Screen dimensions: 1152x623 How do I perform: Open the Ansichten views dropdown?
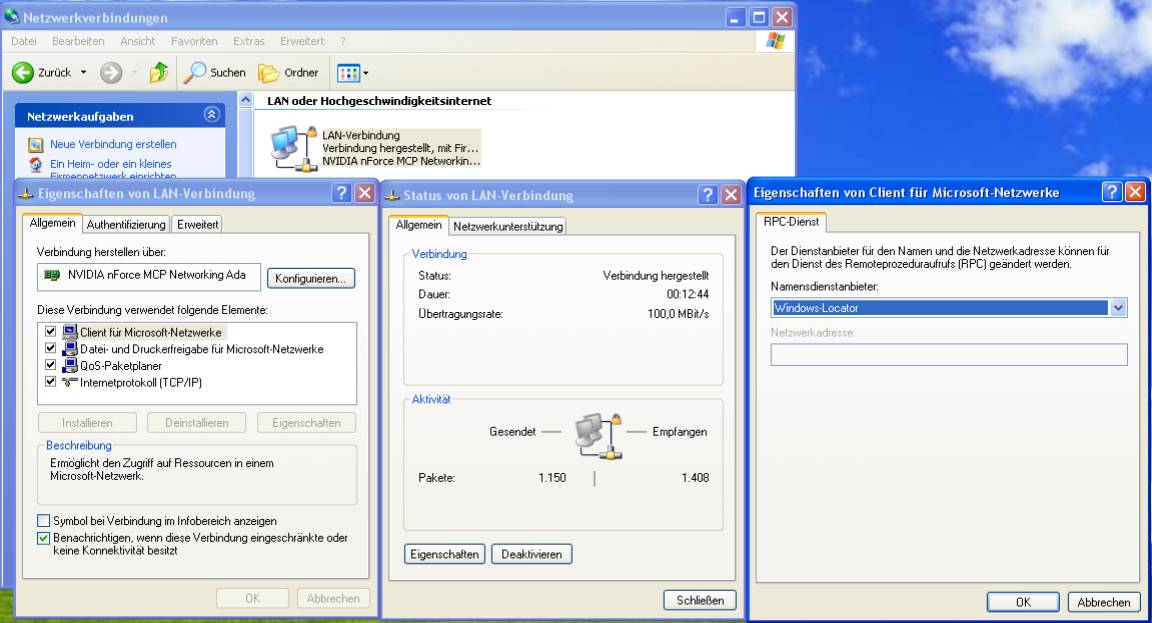(353, 73)
